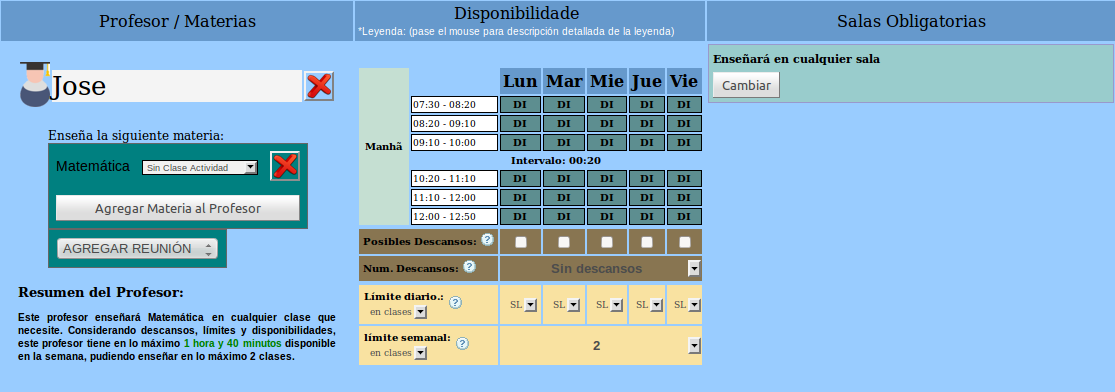Open Lun daily limit SL dropdown

(522, 304)
